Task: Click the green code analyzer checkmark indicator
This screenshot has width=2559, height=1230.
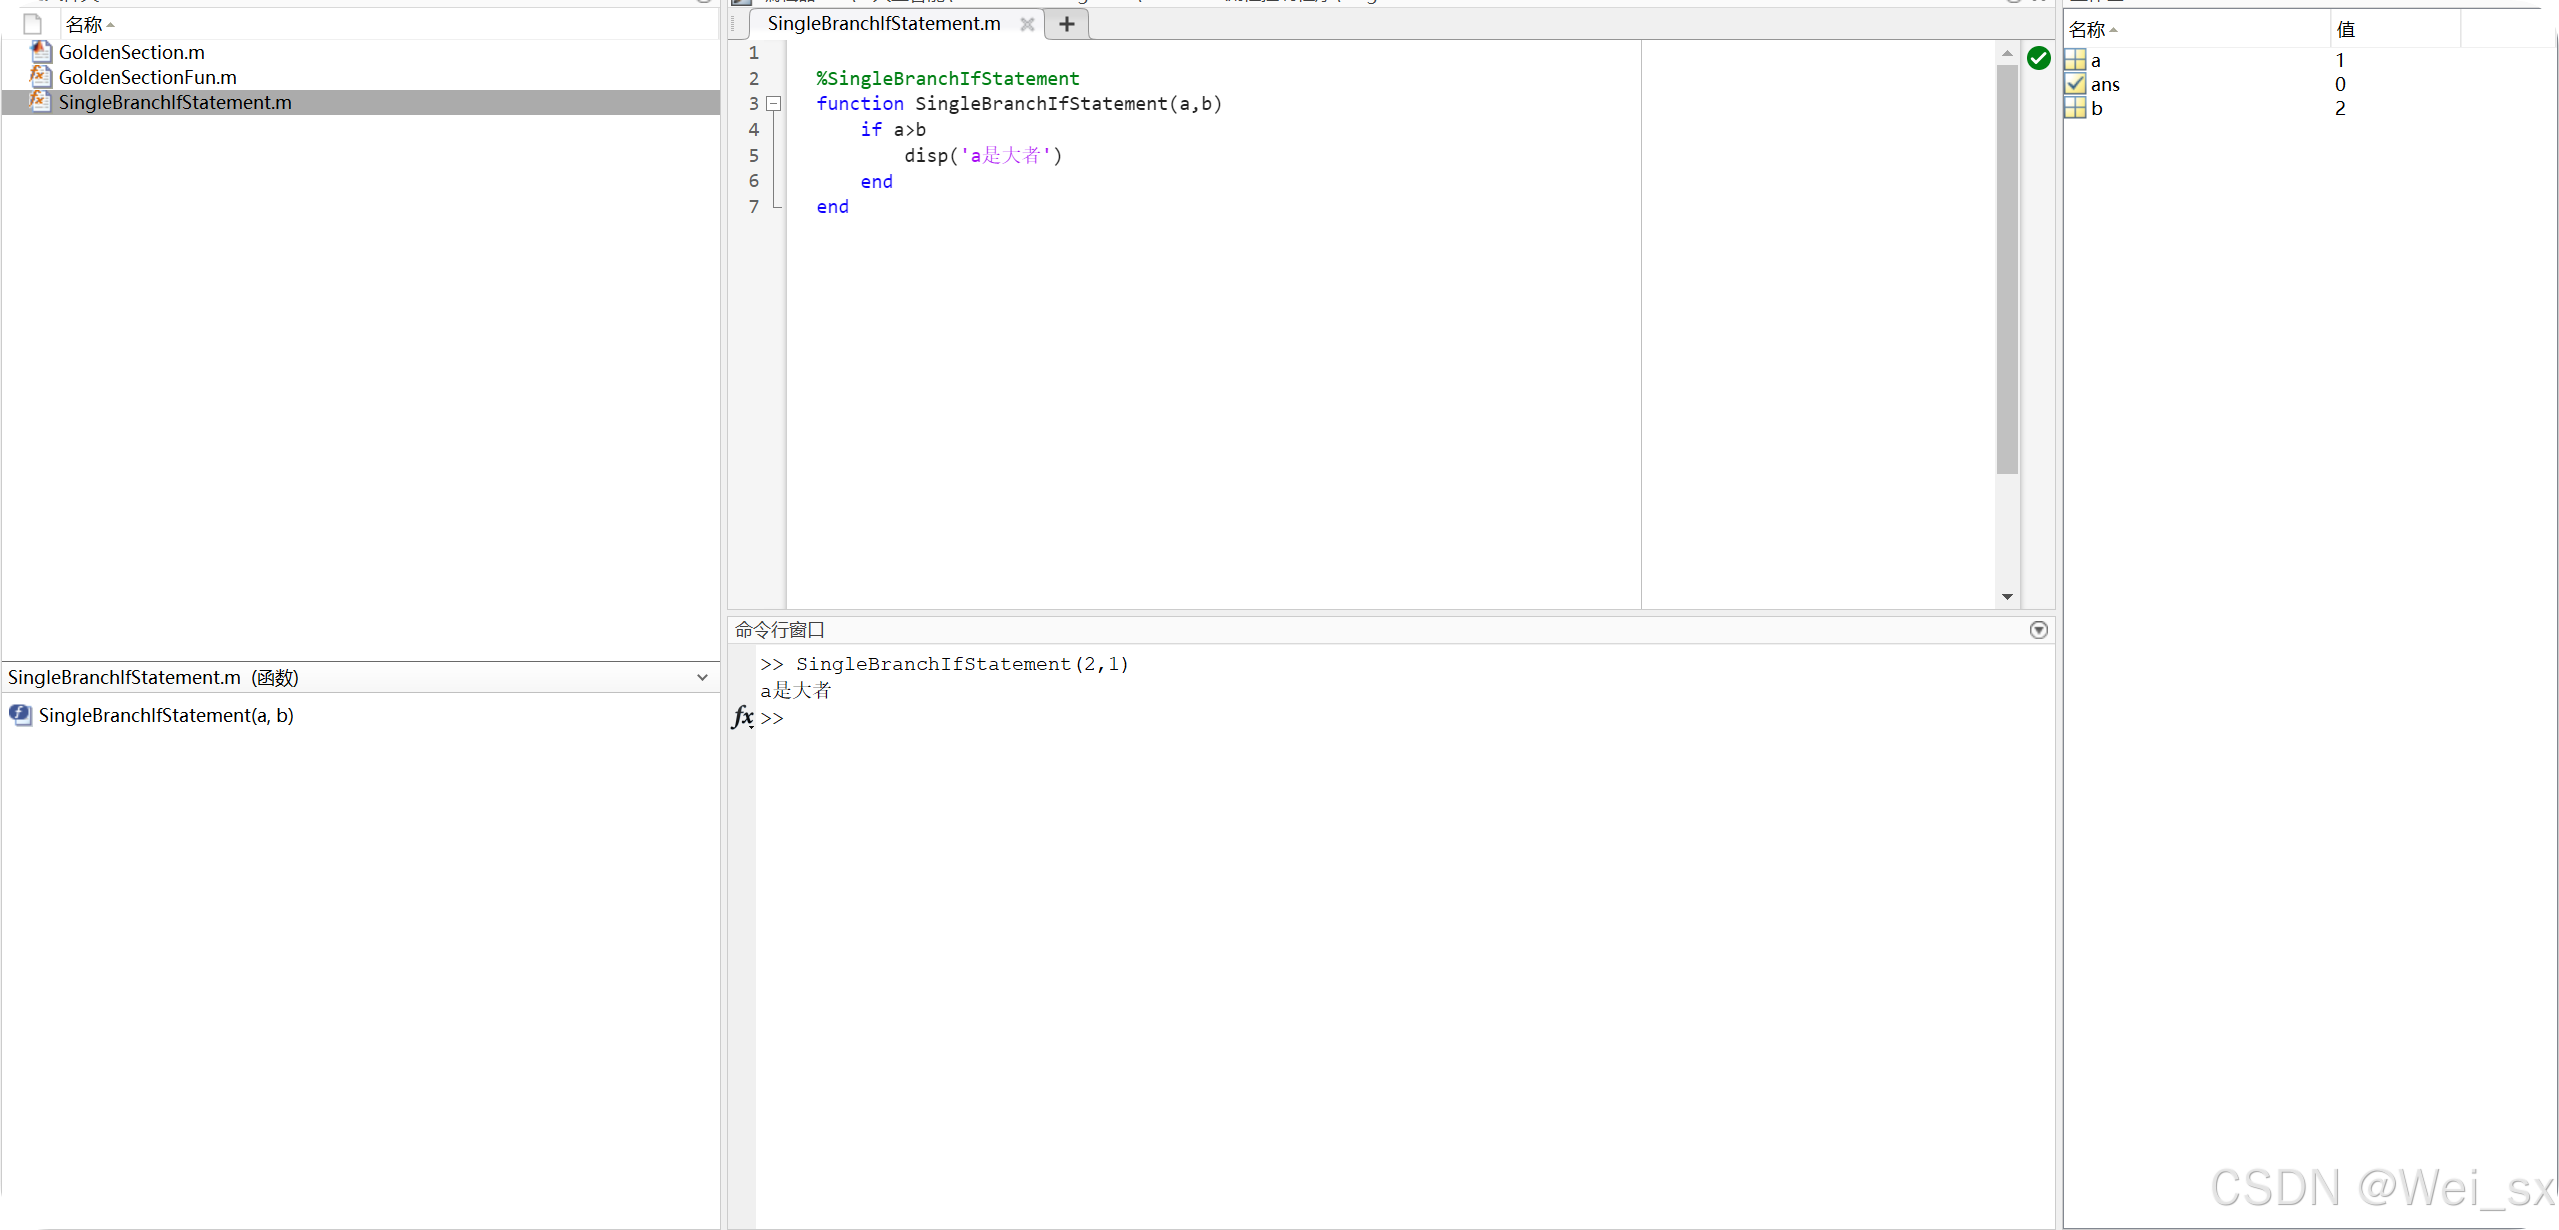Action: 2038,59
